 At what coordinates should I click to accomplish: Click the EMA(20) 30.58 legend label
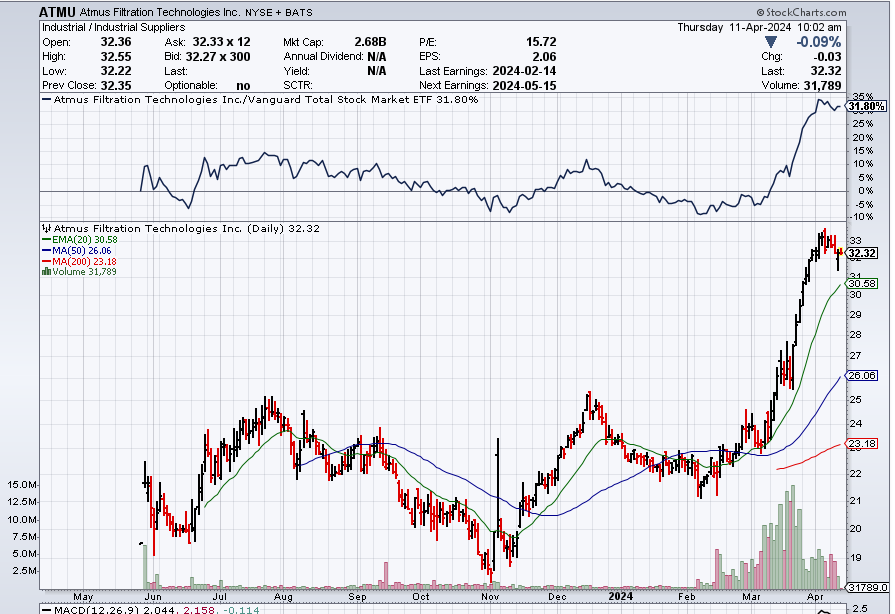(x=84, y=240)
